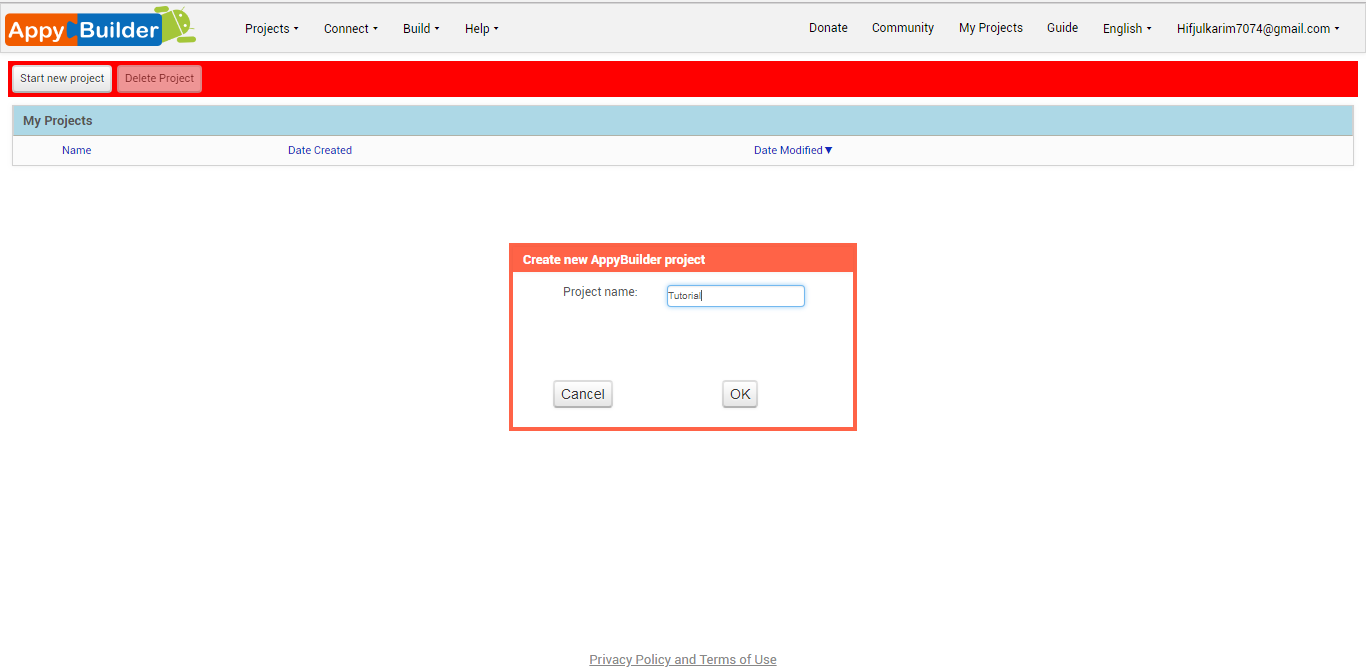This screenshot has height=671, width=1366.
Task: Open the English language dropdown
Action: click(x=1126, y=28)
